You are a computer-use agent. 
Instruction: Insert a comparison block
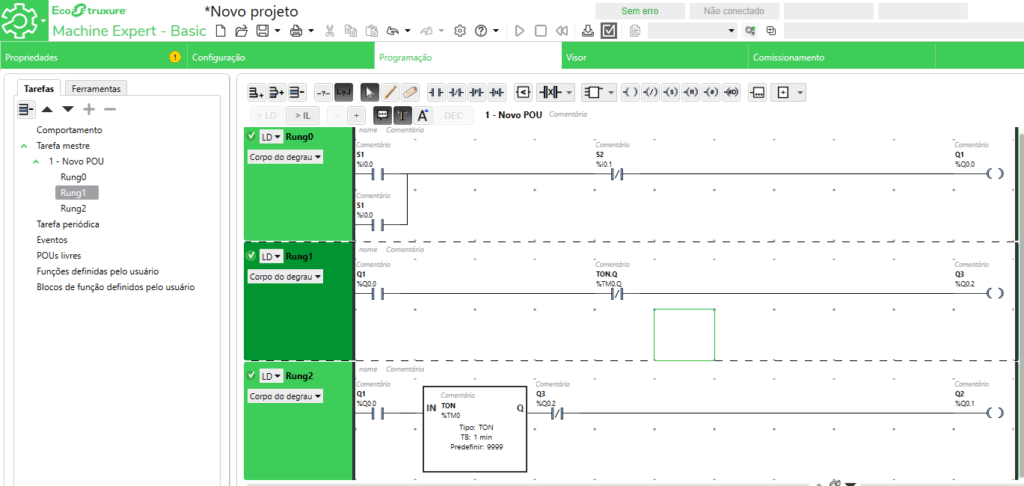tap(523, 93)
